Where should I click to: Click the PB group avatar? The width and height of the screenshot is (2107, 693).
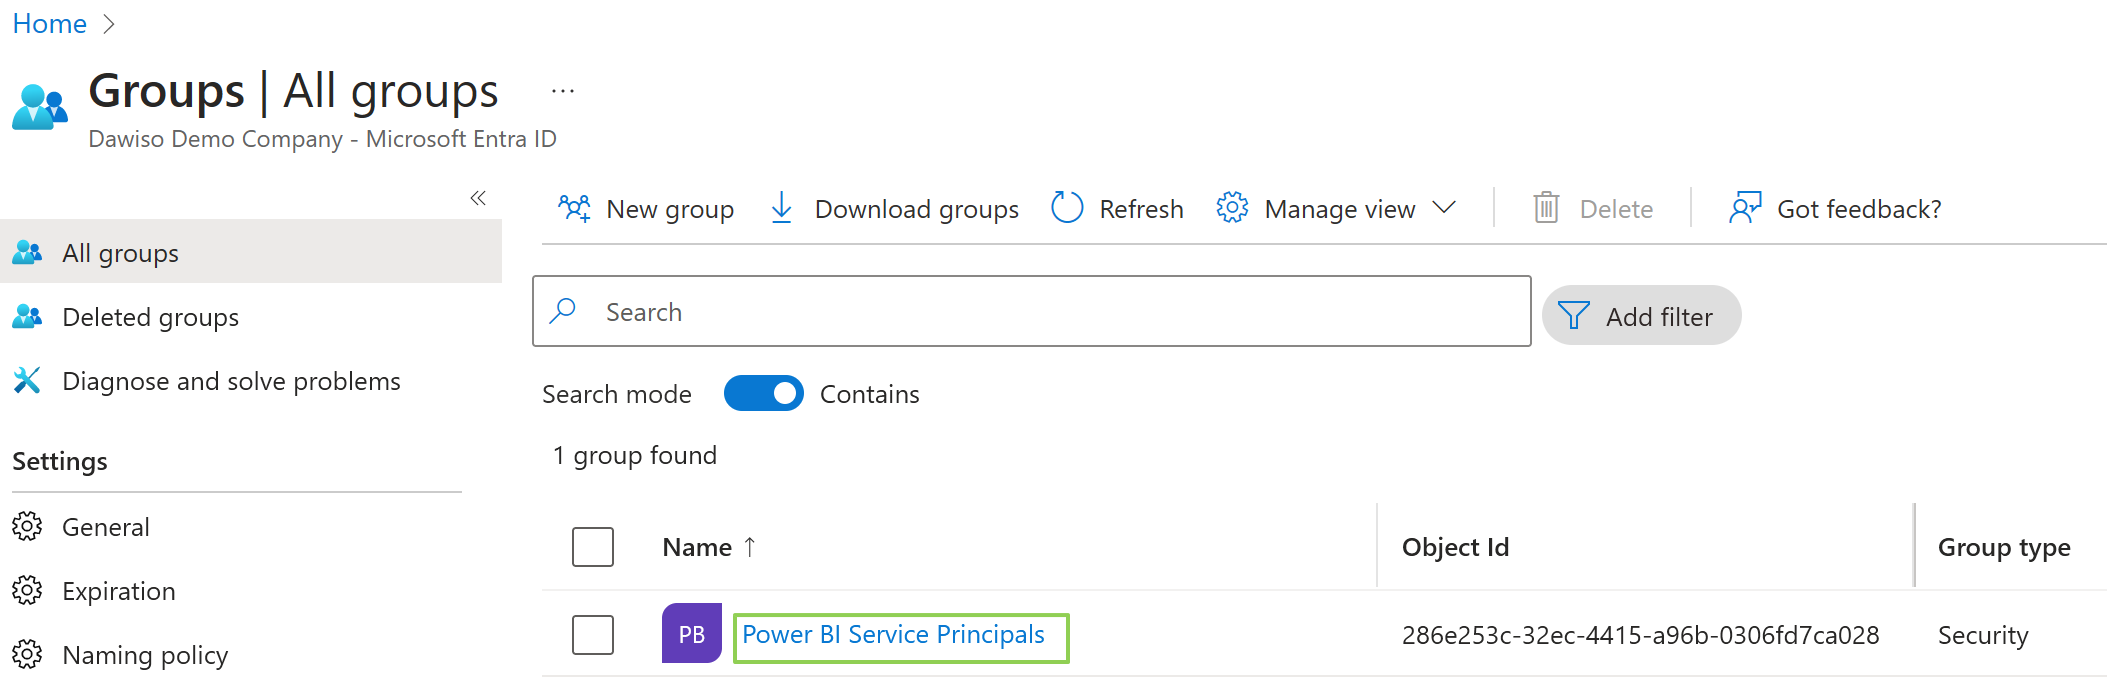point(691,634)
